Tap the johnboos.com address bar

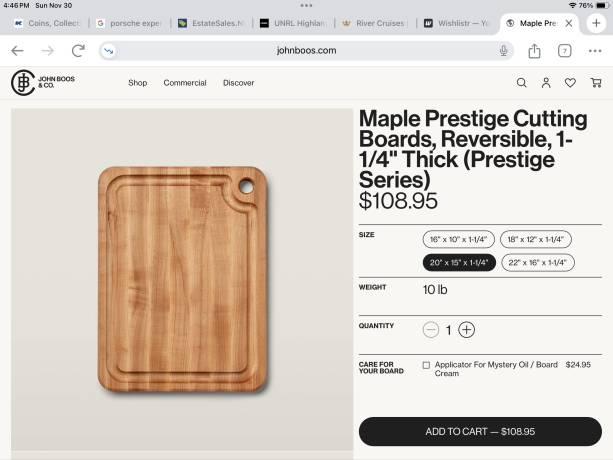tap(306, 51)
